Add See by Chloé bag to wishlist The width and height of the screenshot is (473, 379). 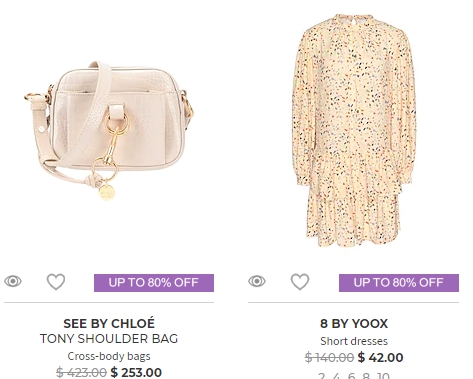(x=56, y=282)
